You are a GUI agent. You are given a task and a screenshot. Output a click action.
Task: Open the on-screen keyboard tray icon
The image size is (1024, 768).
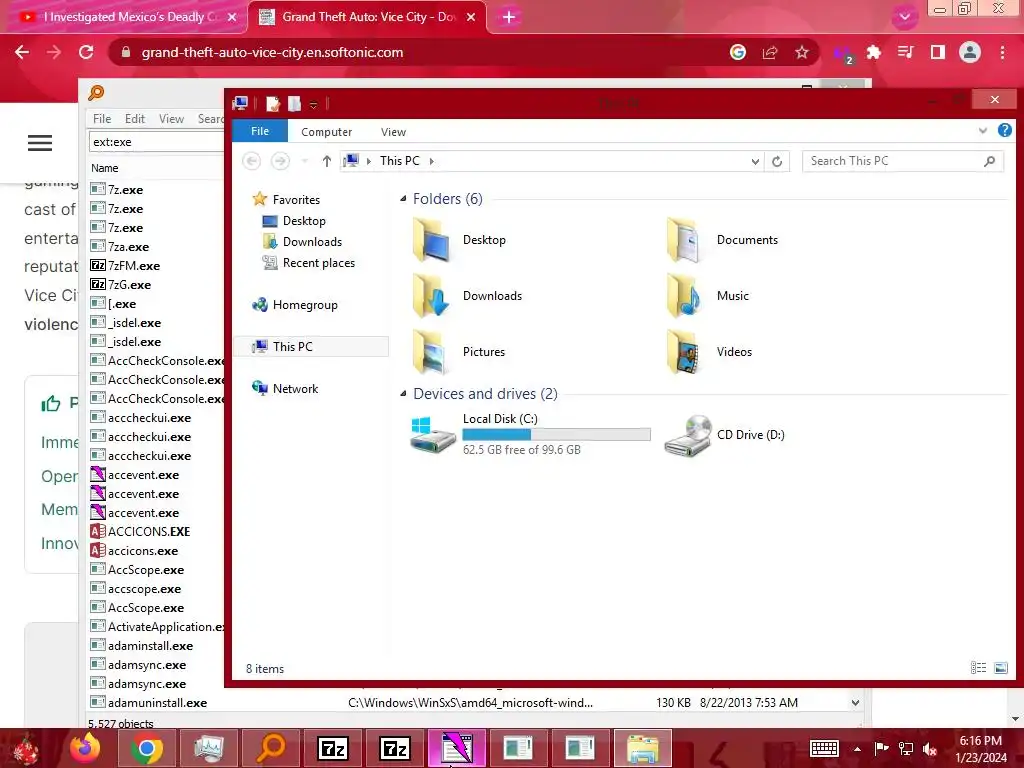point(824,748)
